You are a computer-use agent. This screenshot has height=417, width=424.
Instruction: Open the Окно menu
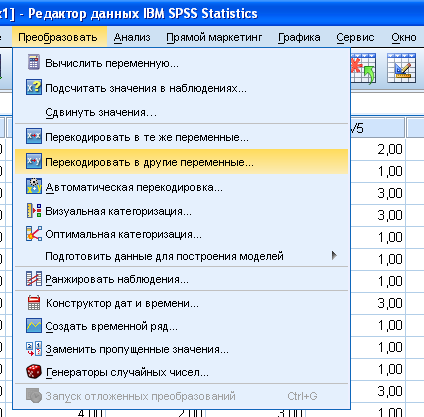pos(404,37)
